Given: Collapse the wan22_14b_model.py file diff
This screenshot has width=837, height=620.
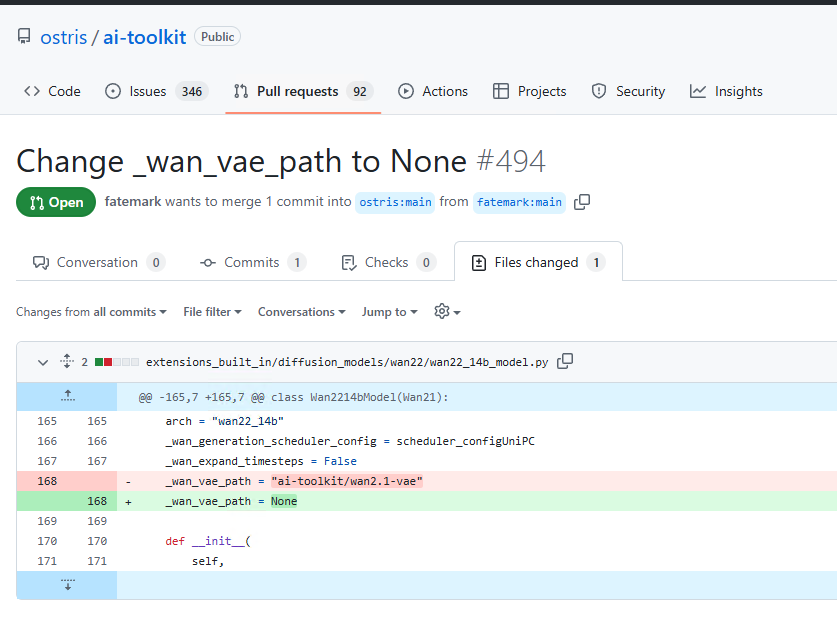Looking at the screenshot, I should point(43,363).
